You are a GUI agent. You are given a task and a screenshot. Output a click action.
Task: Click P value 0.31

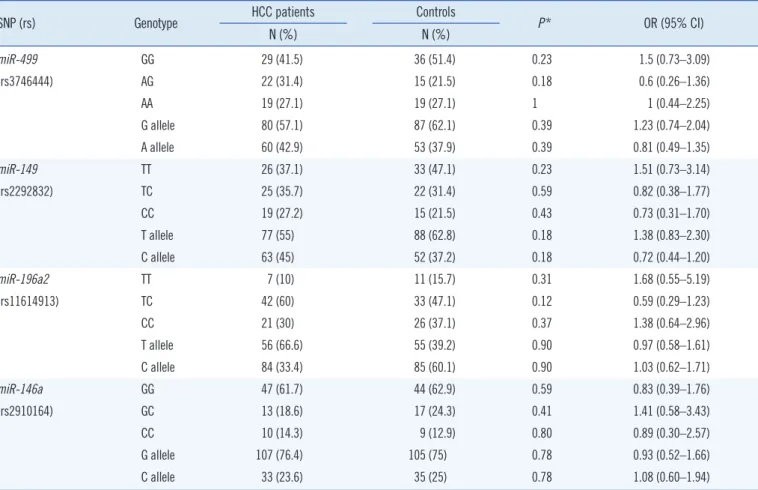point(542,279)
